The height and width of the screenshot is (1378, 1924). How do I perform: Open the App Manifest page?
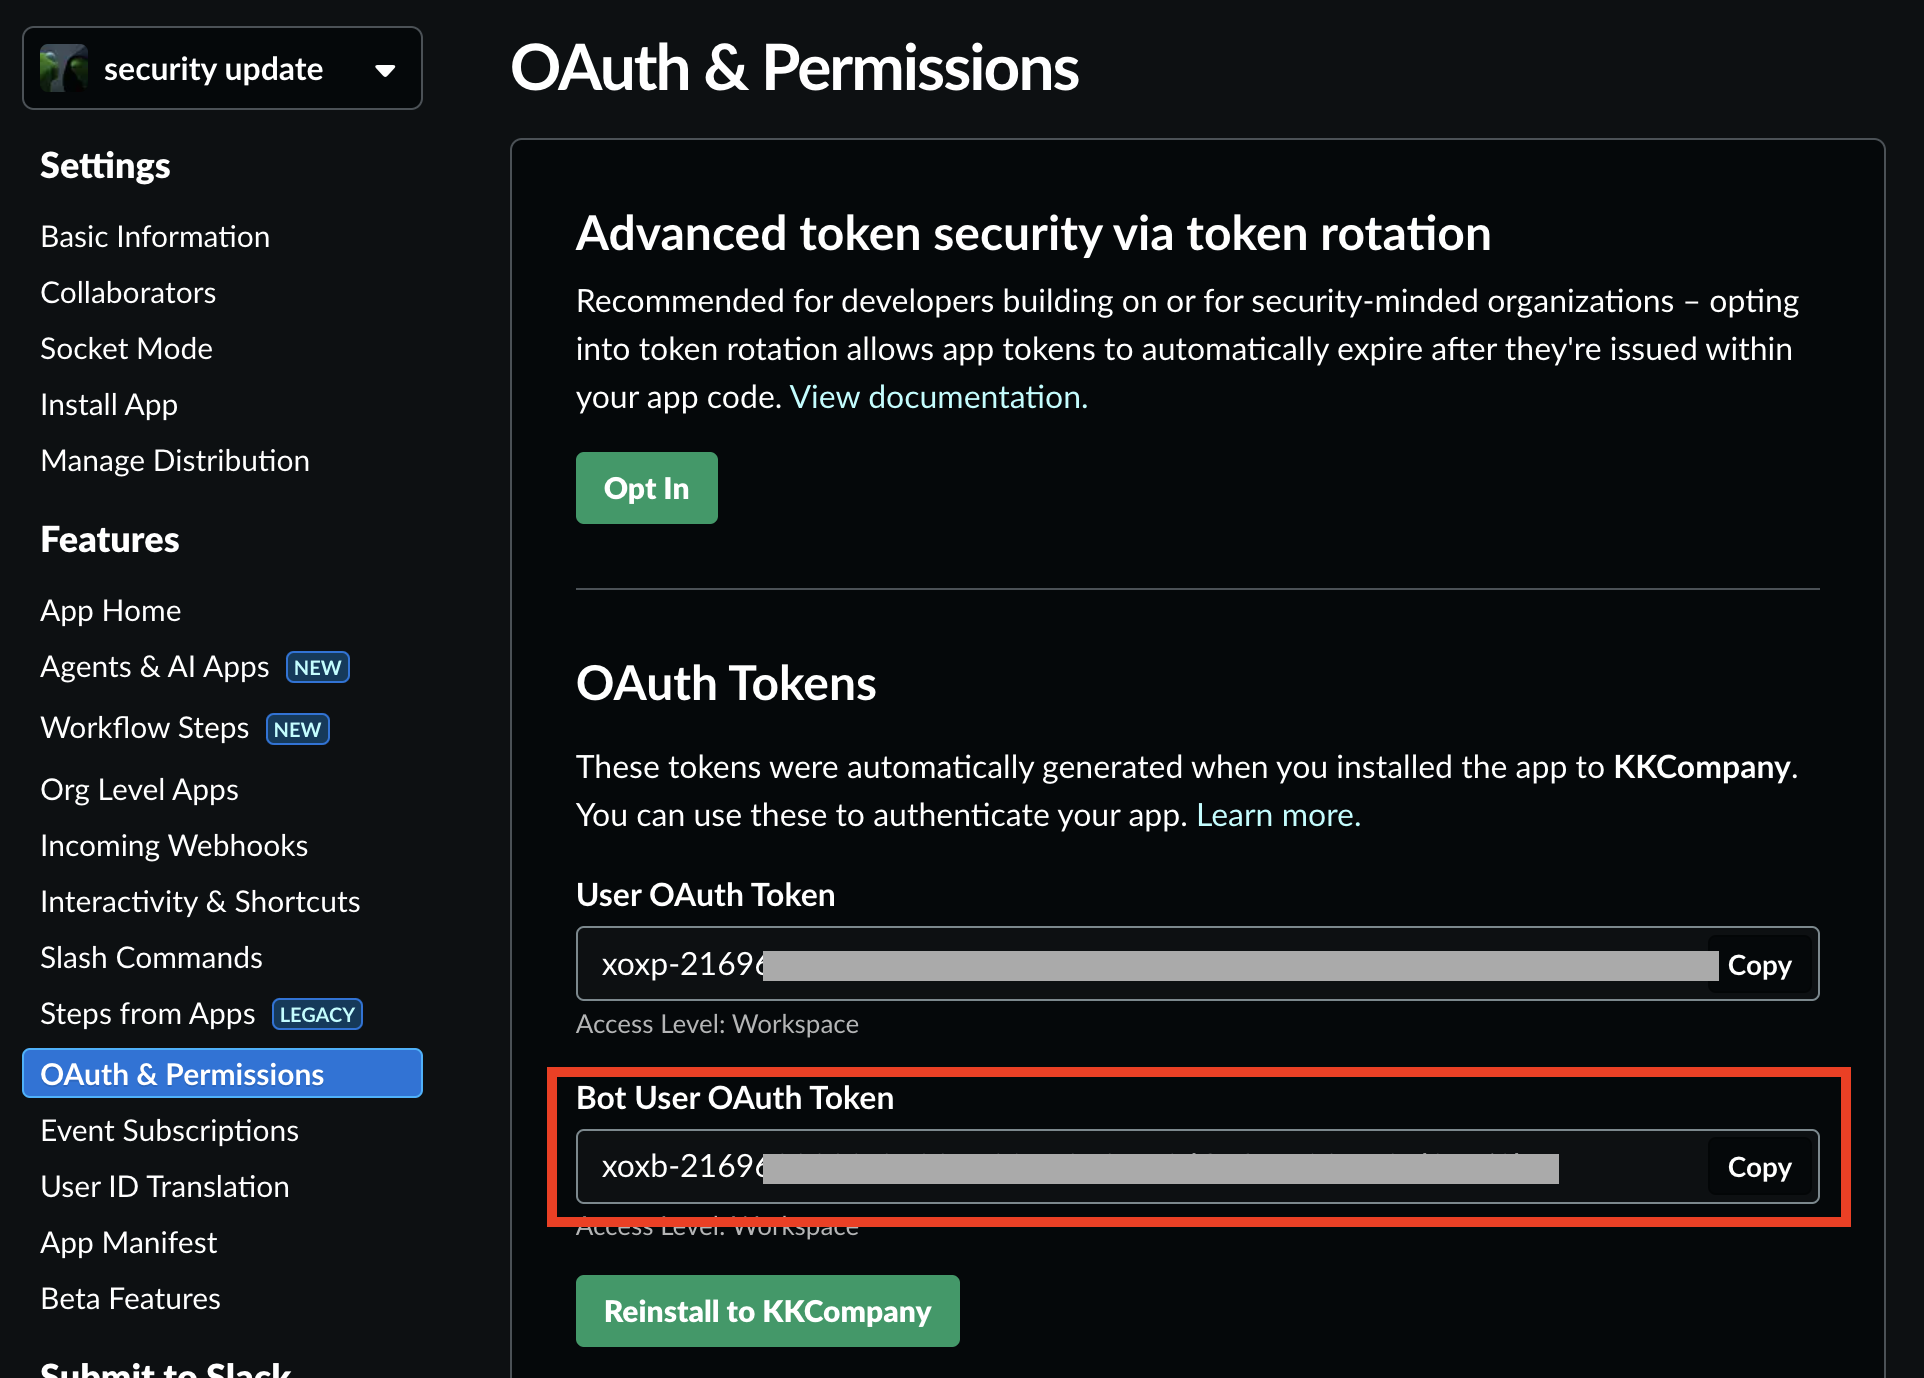(x=129, y=1242)
